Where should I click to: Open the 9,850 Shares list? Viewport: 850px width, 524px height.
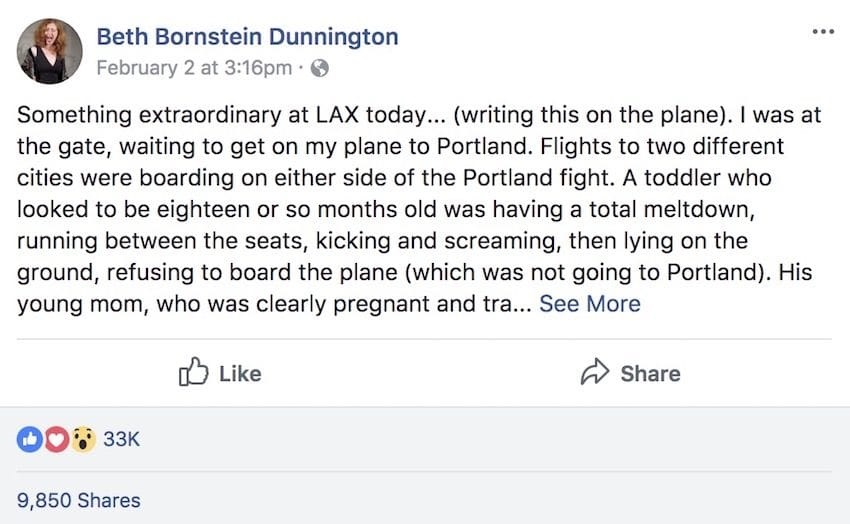tap(78, 500)
